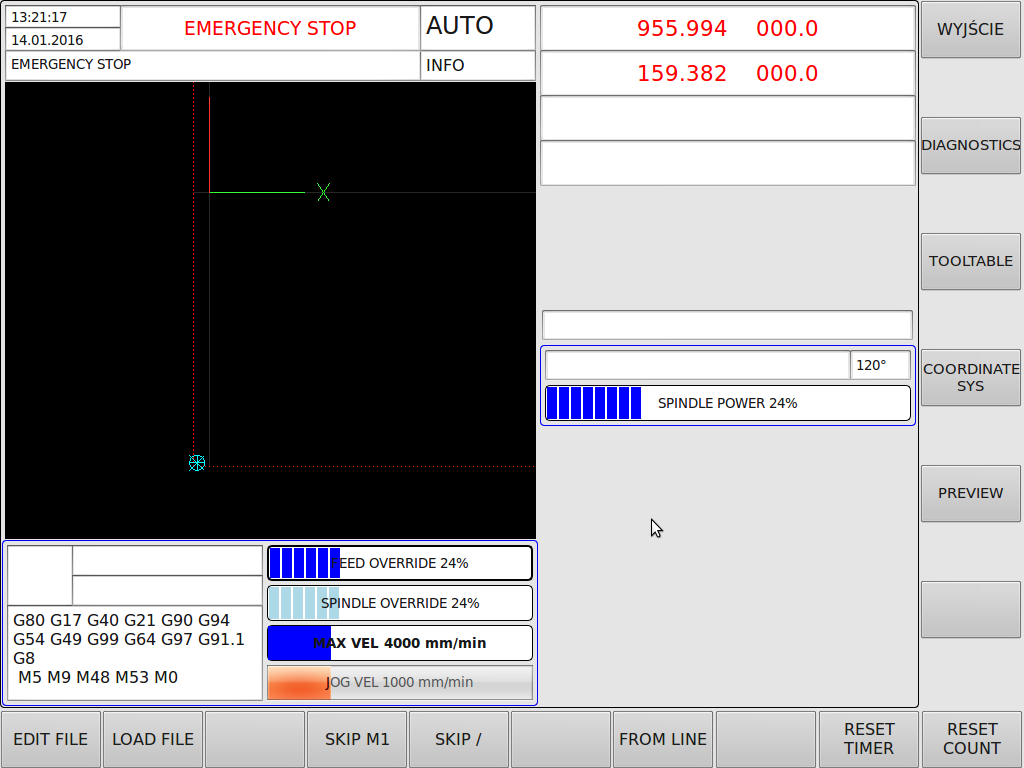Click the red EMERGENCY STOP status

pyautogui.click(x=270, y=28)
